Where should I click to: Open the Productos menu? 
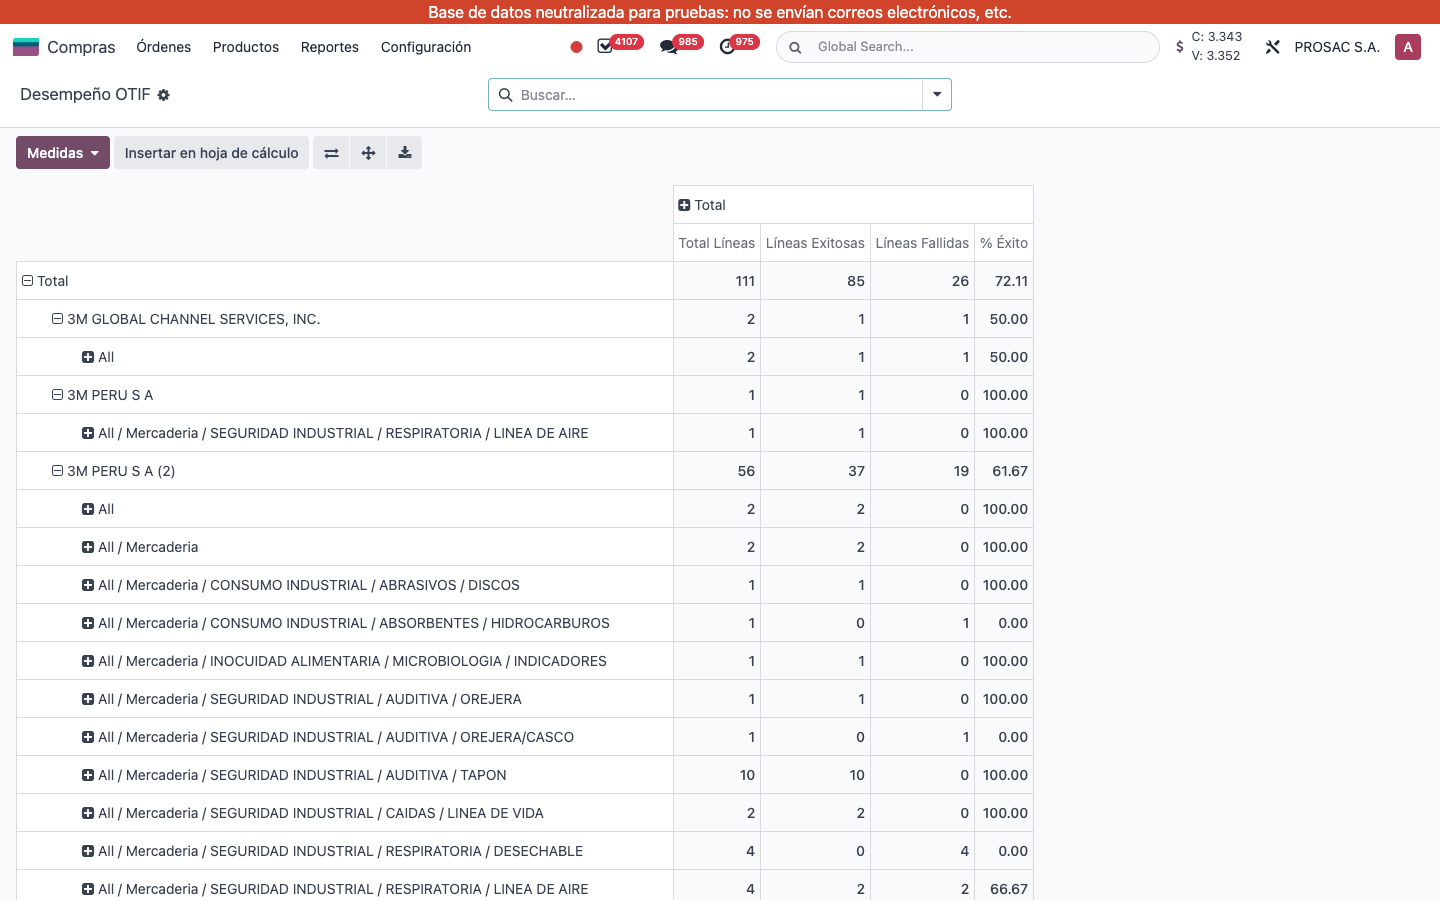(x=246, y=47)
